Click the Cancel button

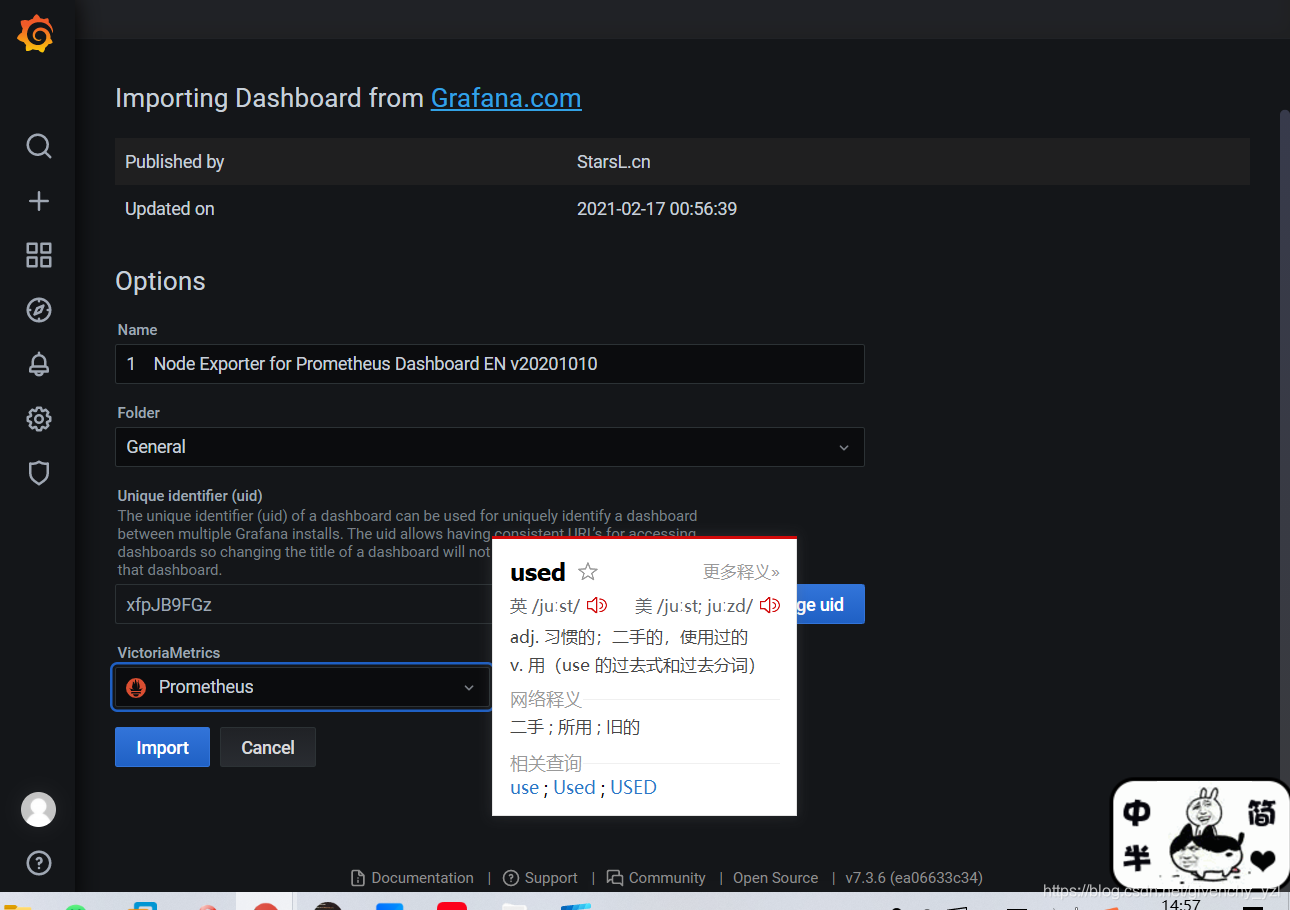268,748
